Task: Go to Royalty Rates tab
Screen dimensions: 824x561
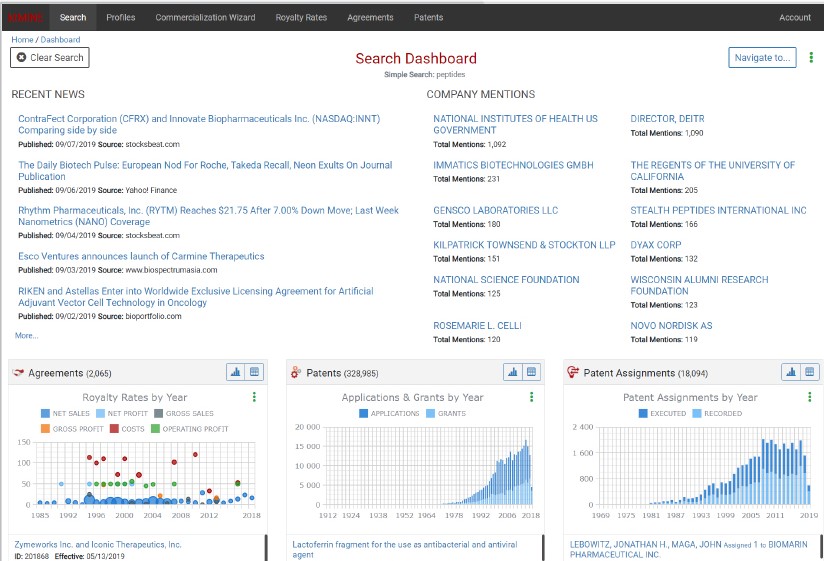Action: (x=301, y=17)
